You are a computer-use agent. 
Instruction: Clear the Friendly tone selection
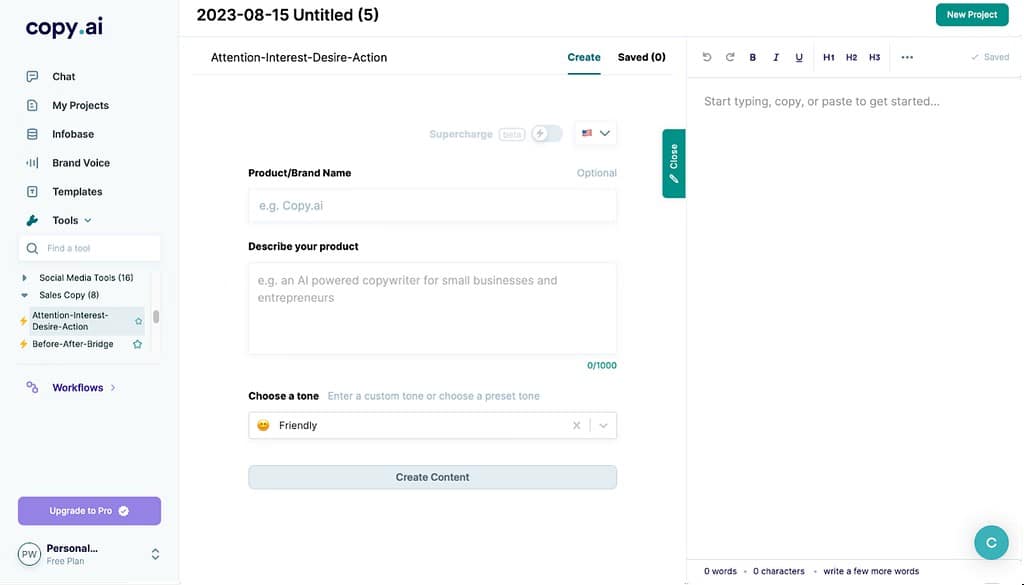[576, 425]
